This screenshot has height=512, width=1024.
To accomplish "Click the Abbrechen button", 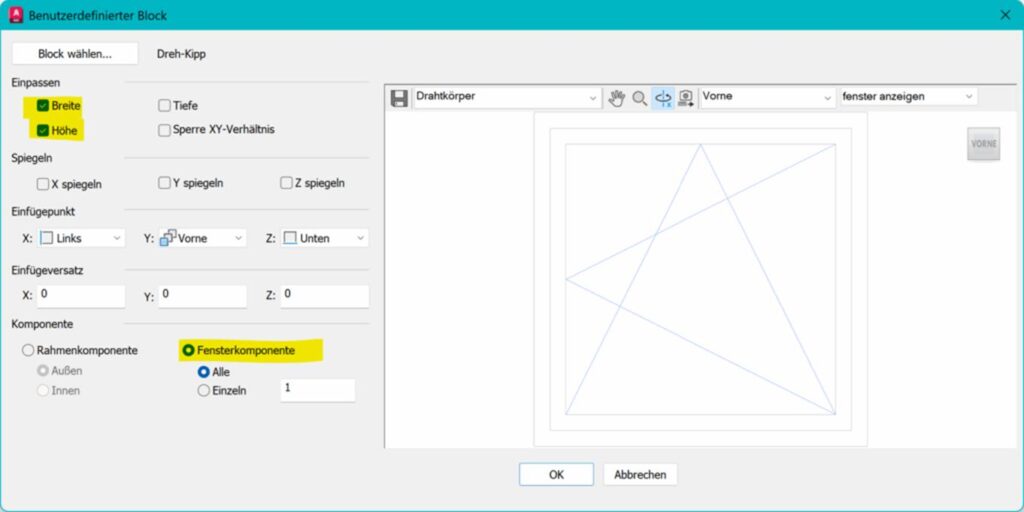I will (x=640, y=475).
